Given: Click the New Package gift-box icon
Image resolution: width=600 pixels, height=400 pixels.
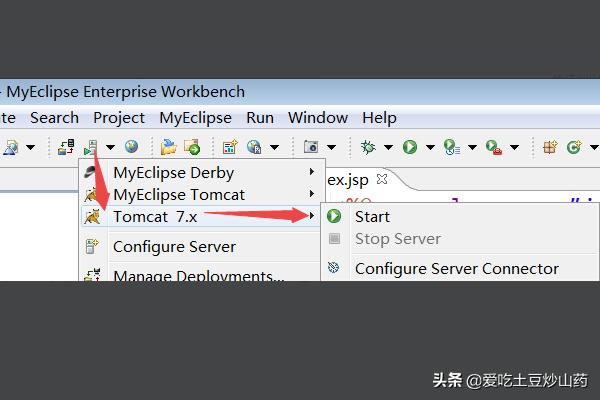Looking at the screenshot, I should pos(549,147).
